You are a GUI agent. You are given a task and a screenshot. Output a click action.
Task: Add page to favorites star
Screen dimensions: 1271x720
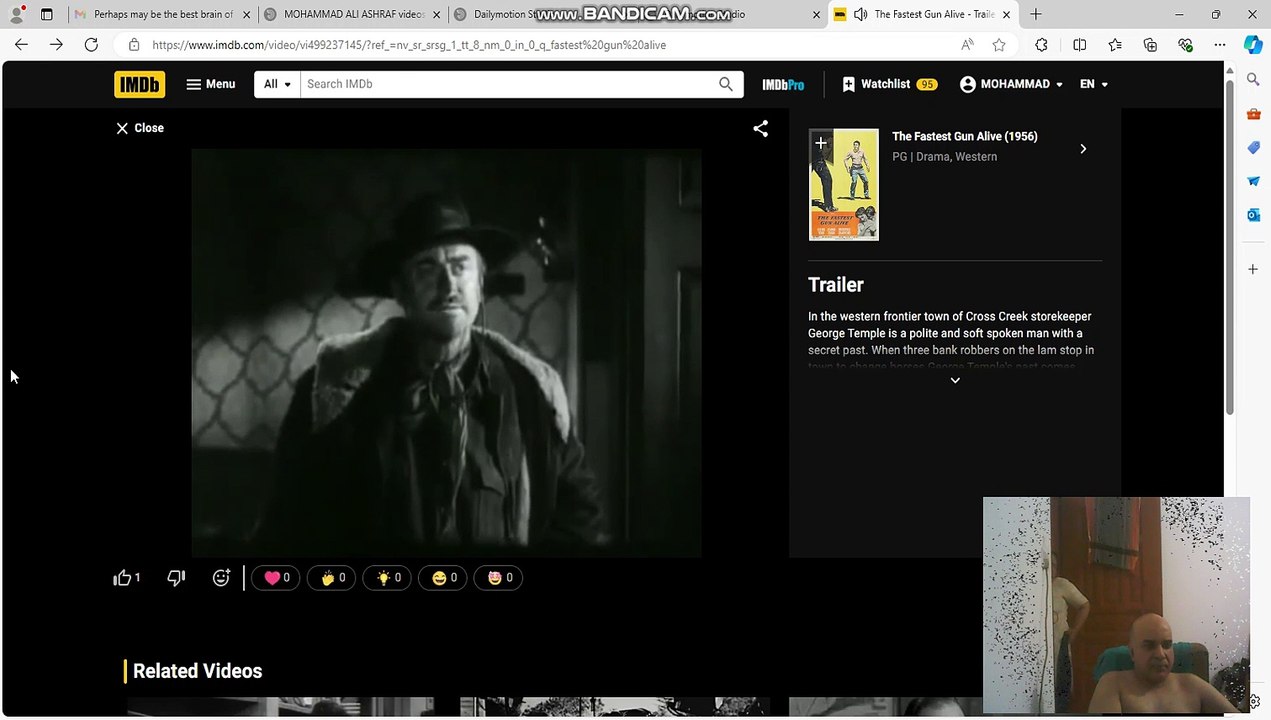pos(999,45)
